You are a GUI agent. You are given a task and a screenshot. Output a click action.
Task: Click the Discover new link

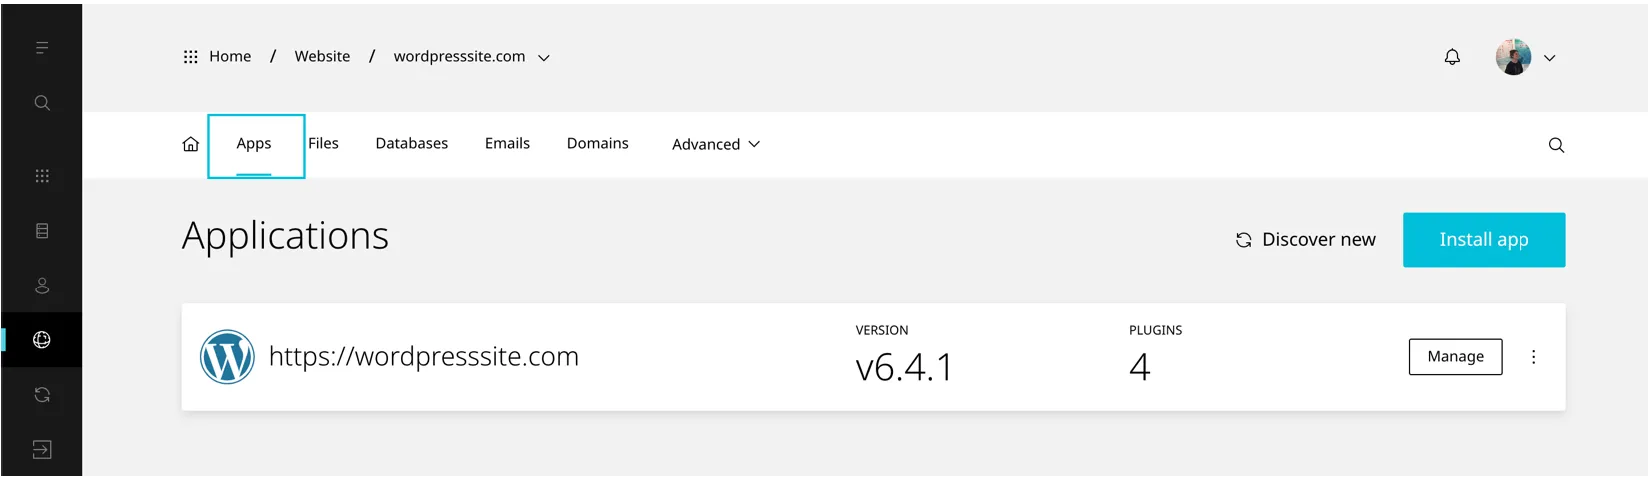[1306, 240]
